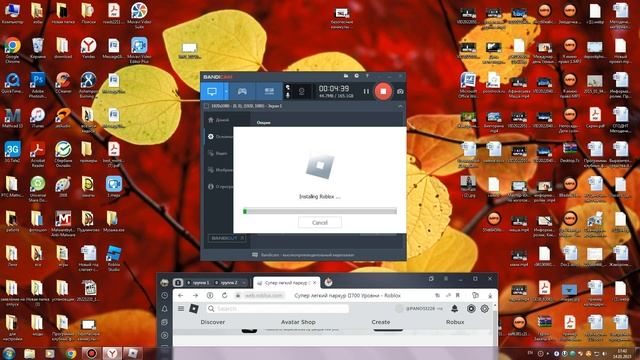Viewport: 640px width, 360px height.
Task: Close the Roblox parkour browser tab
Action: (x=315, y=282)
